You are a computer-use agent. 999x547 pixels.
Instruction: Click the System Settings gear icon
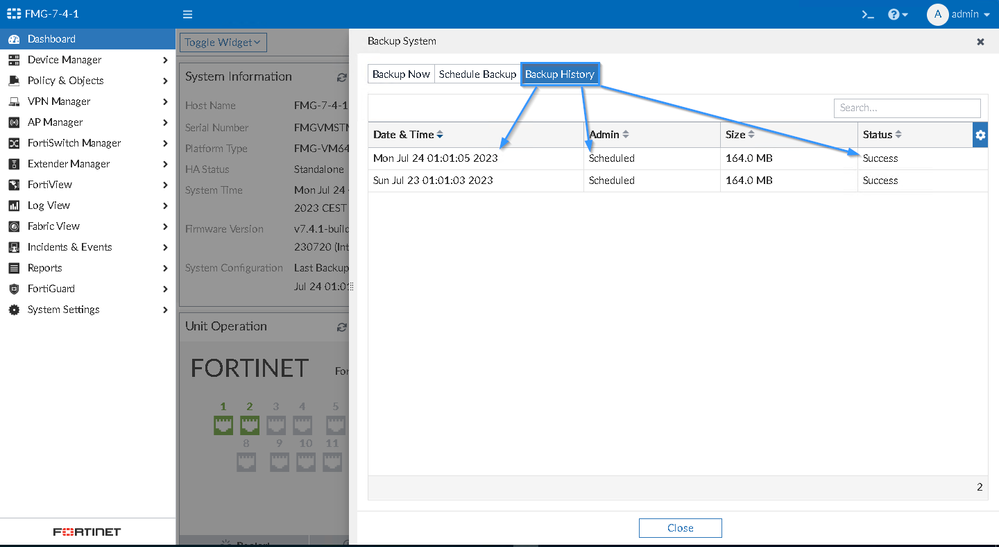[14, 309]
